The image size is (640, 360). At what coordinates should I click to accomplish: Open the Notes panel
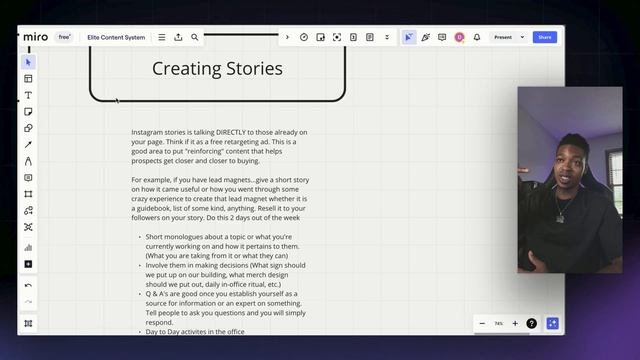[x=369, y=37]
